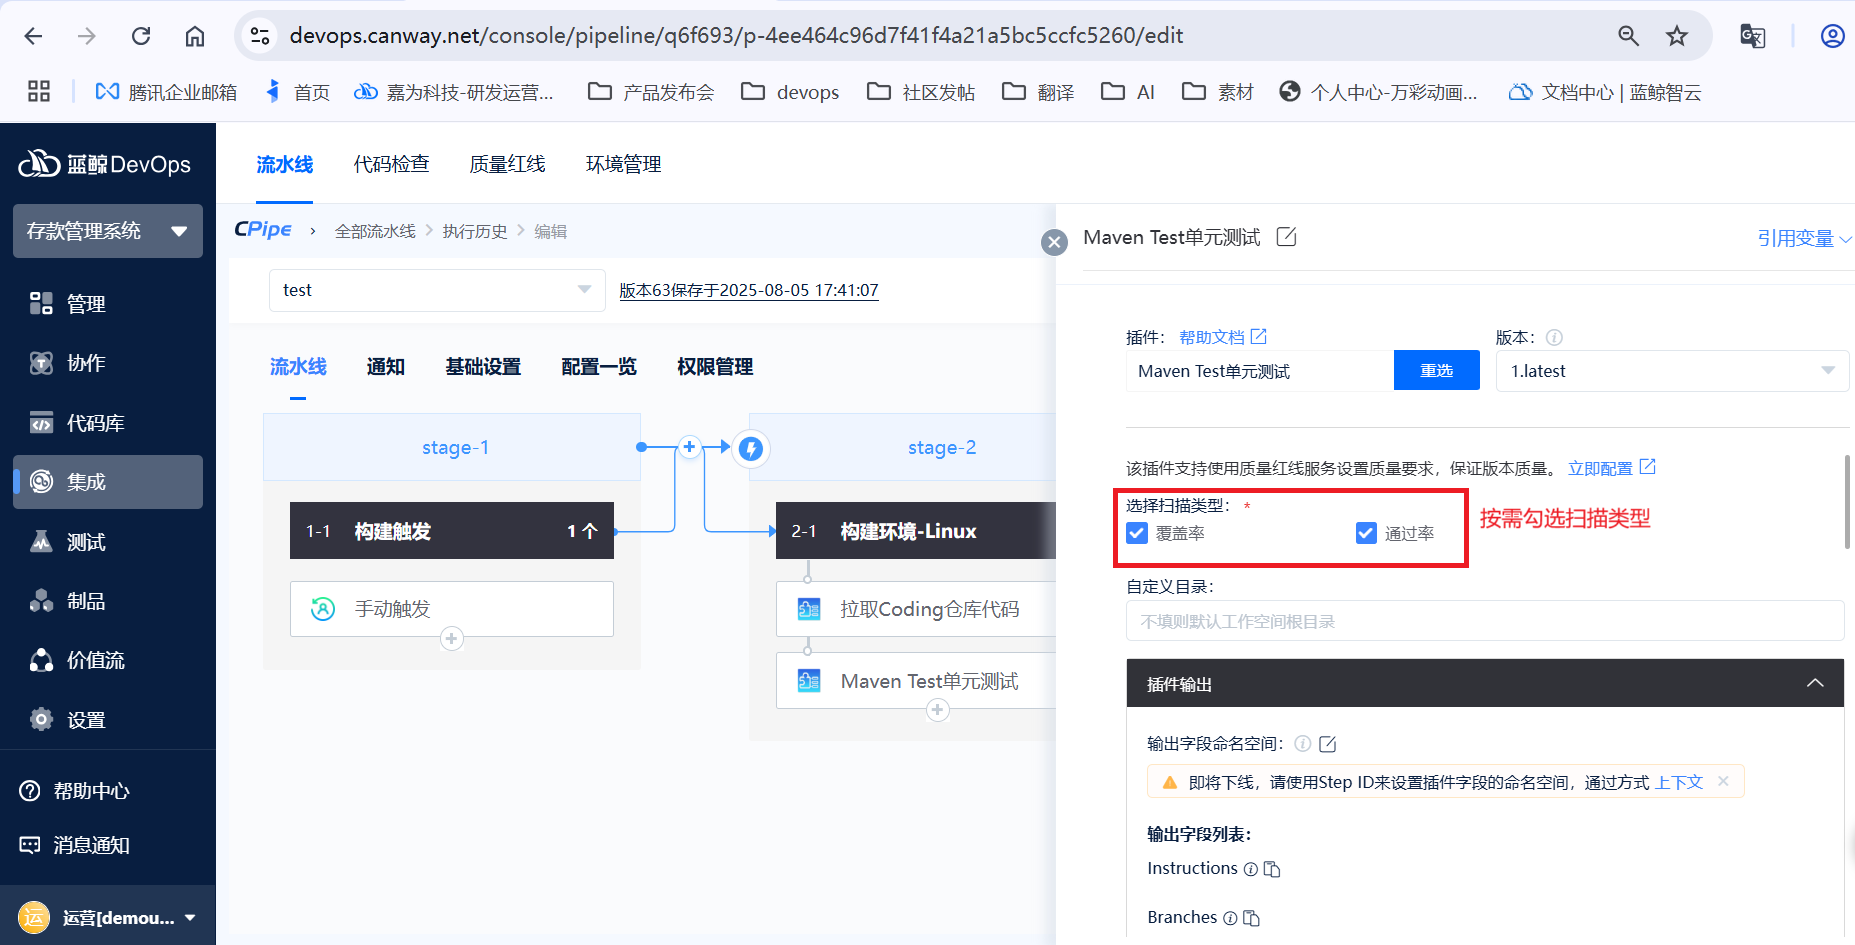Open the 基础设置 tab
The height and width of the screenshot is (945, 1855).
(483, 367)
